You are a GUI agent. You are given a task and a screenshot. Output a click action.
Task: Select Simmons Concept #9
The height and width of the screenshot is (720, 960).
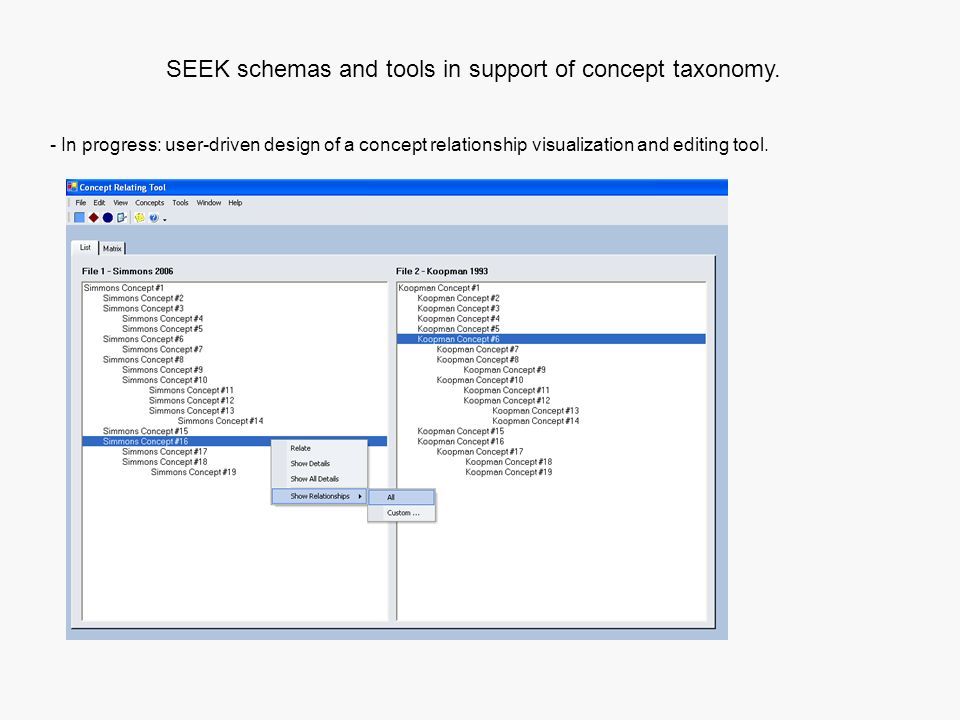(162, 370)
